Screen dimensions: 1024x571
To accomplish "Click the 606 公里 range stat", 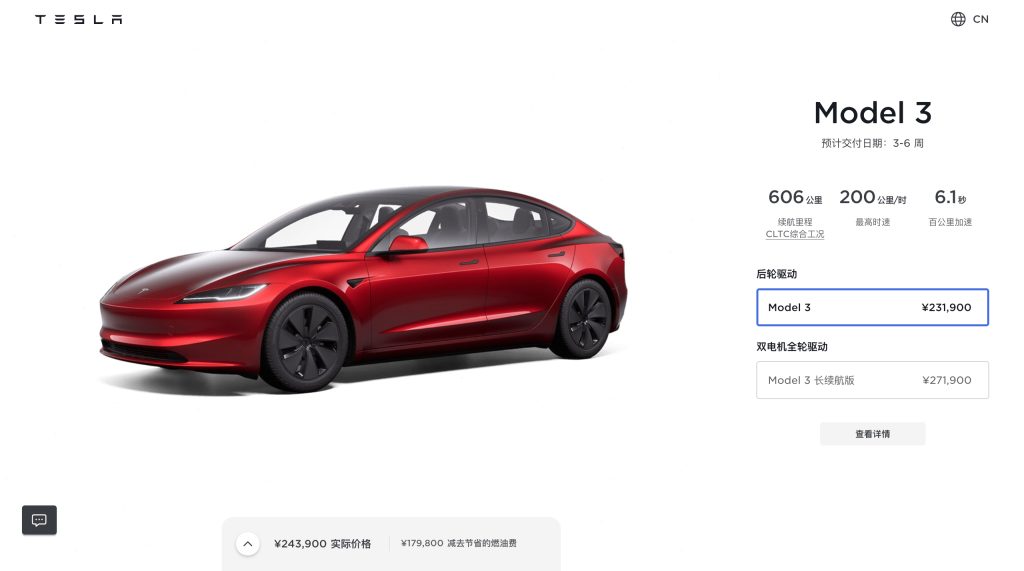I will point(794,197).
